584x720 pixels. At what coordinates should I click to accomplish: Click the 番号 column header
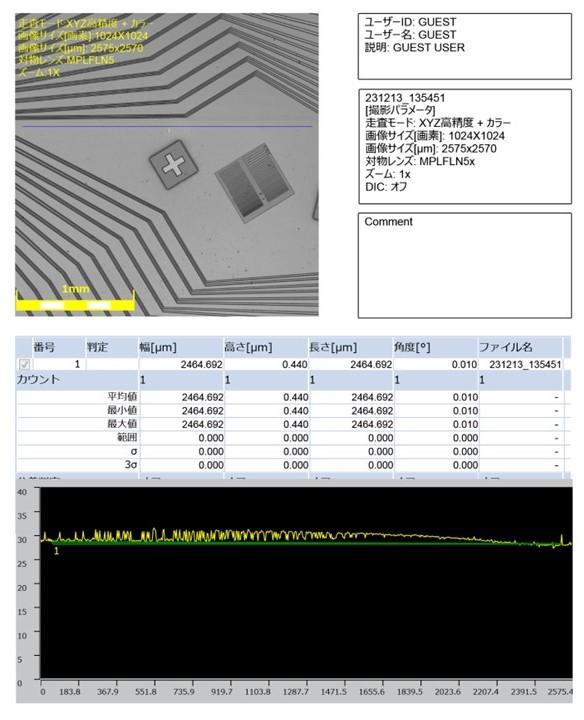coord(45,347)
